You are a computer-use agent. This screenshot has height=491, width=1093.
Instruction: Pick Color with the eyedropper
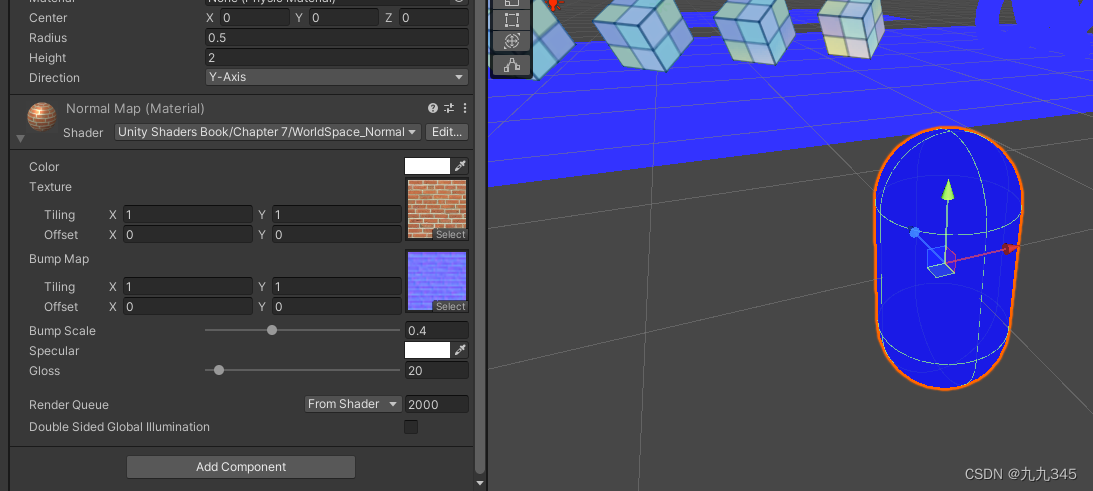461,166
